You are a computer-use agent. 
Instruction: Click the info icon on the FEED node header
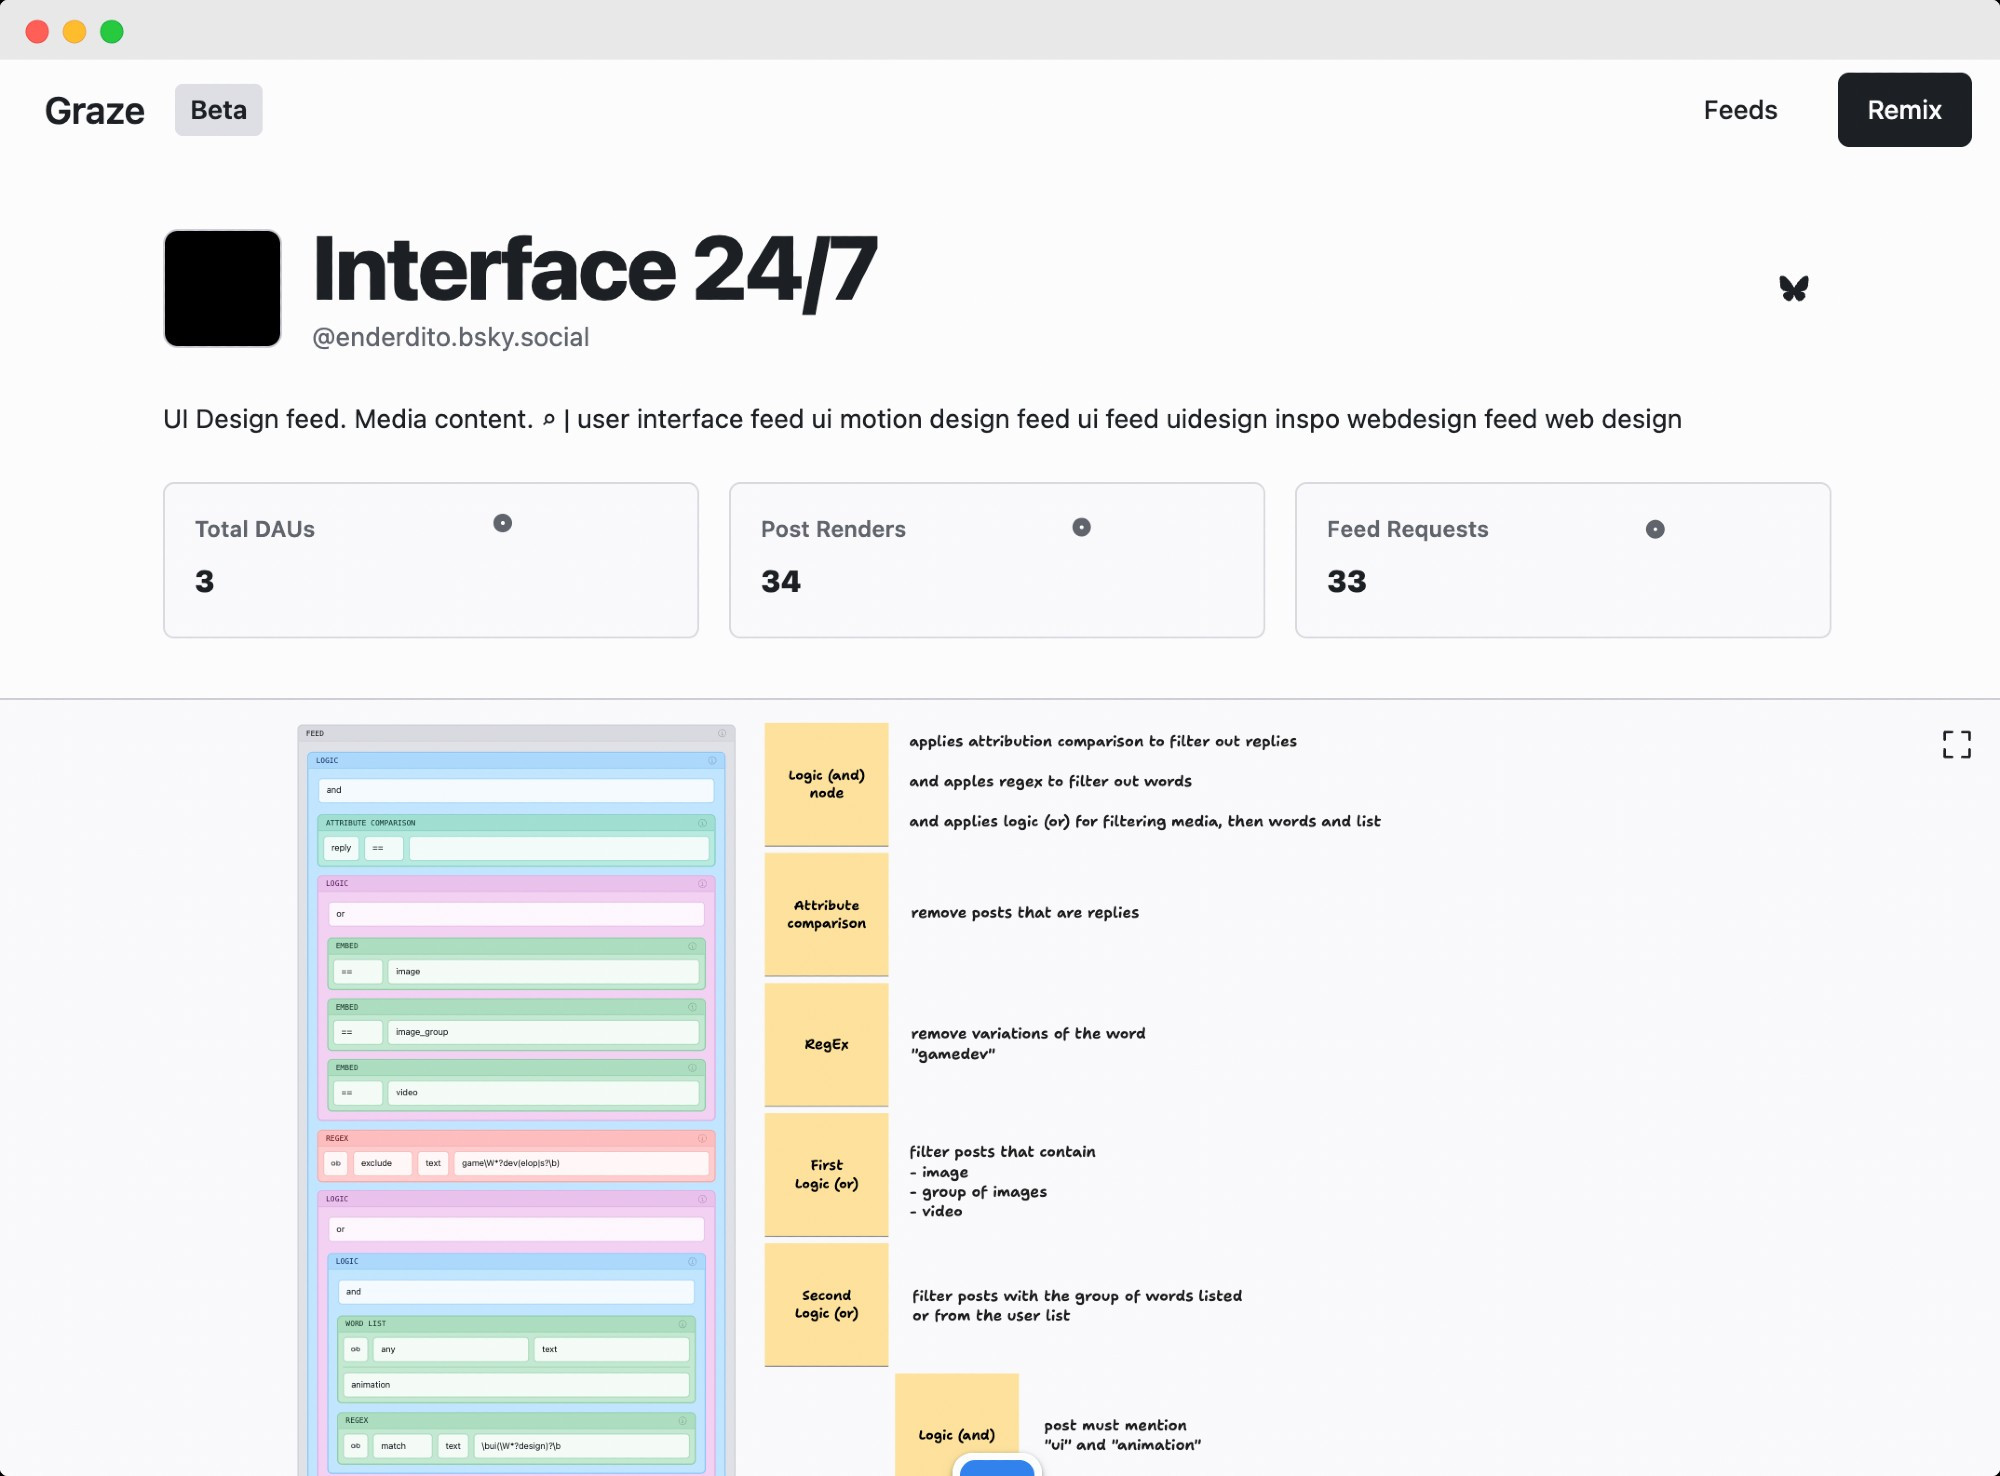tap(722, 733)
